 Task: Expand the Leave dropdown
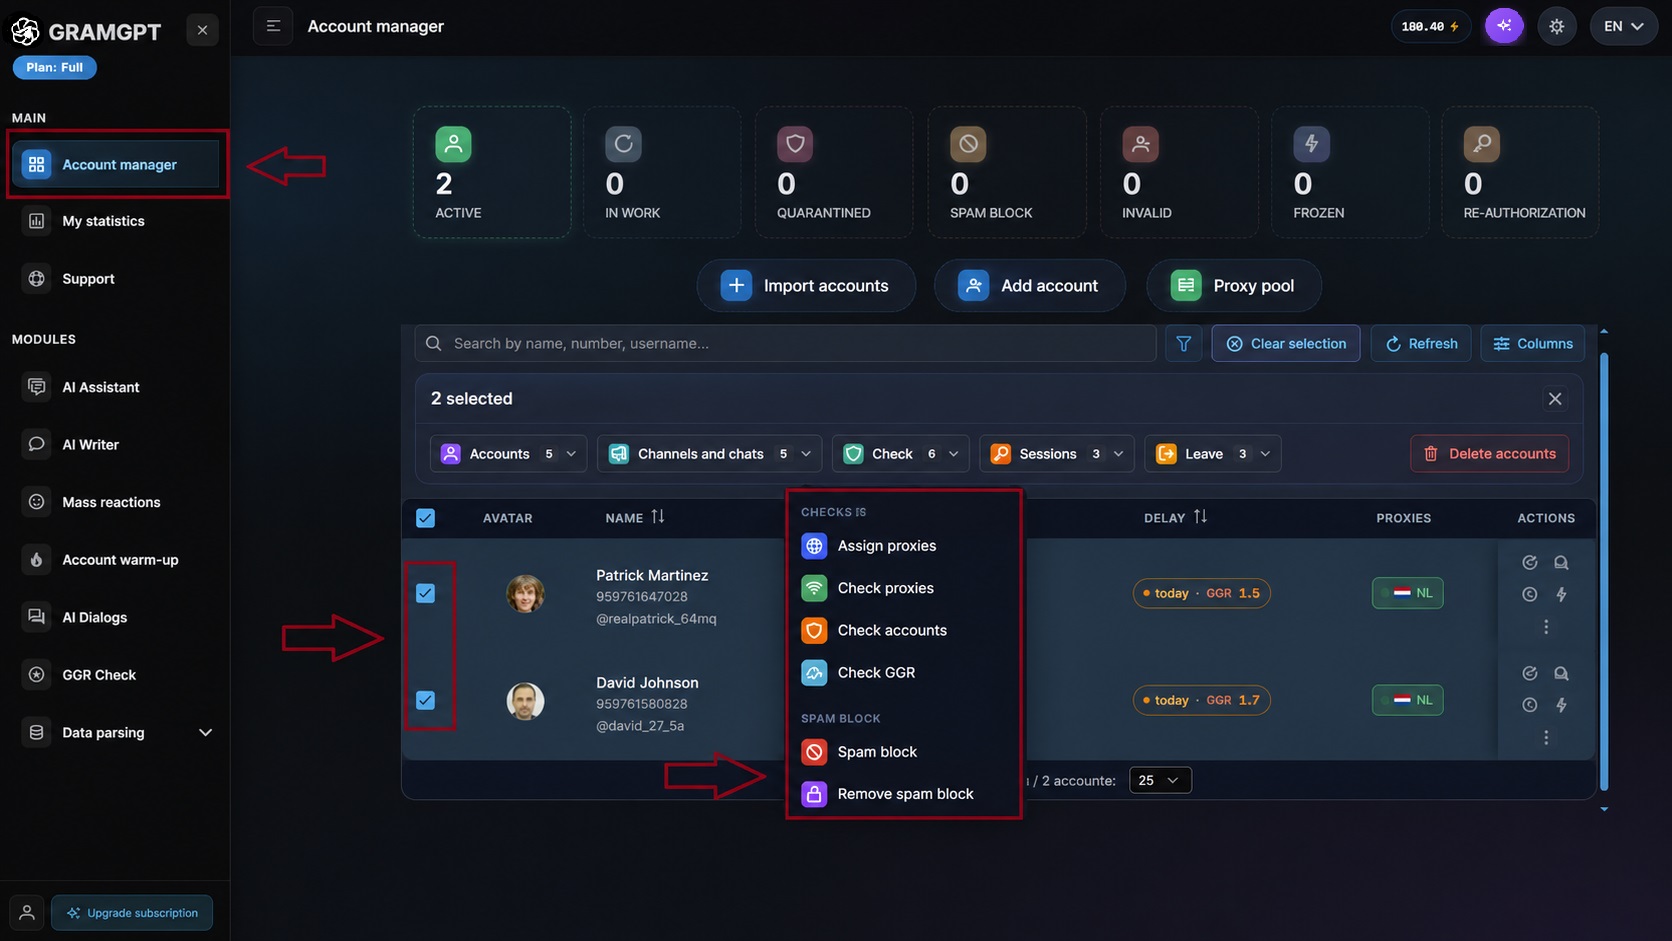pos(1212,454)
